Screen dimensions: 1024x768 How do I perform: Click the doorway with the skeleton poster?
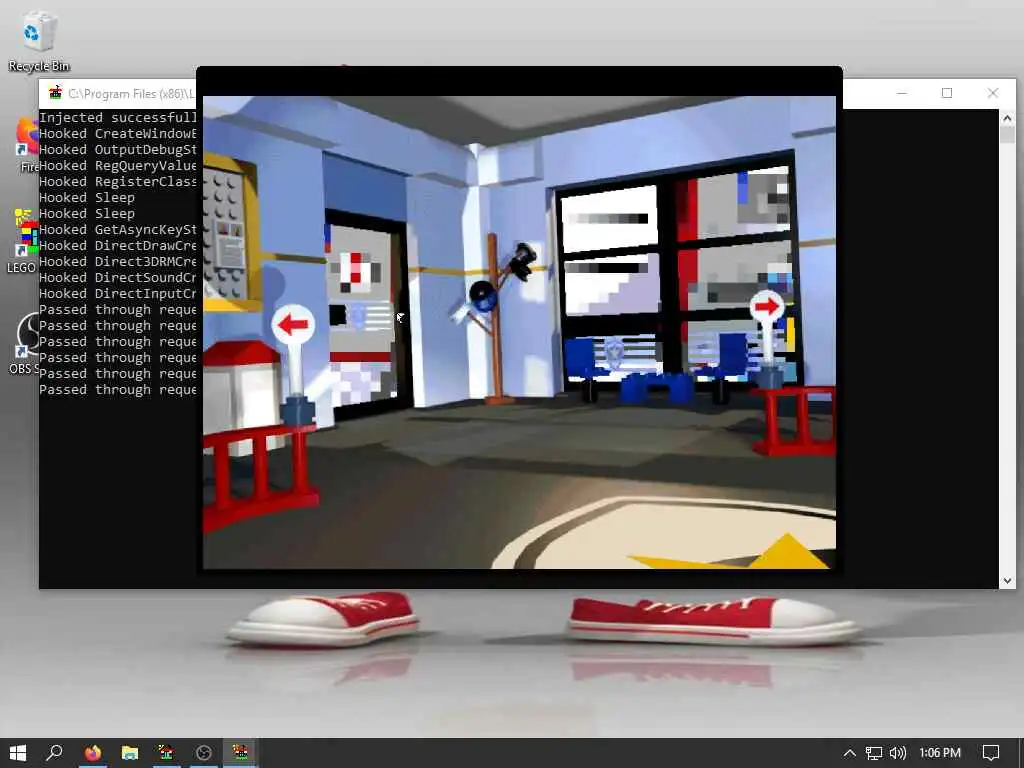click(x=366, y=313)
